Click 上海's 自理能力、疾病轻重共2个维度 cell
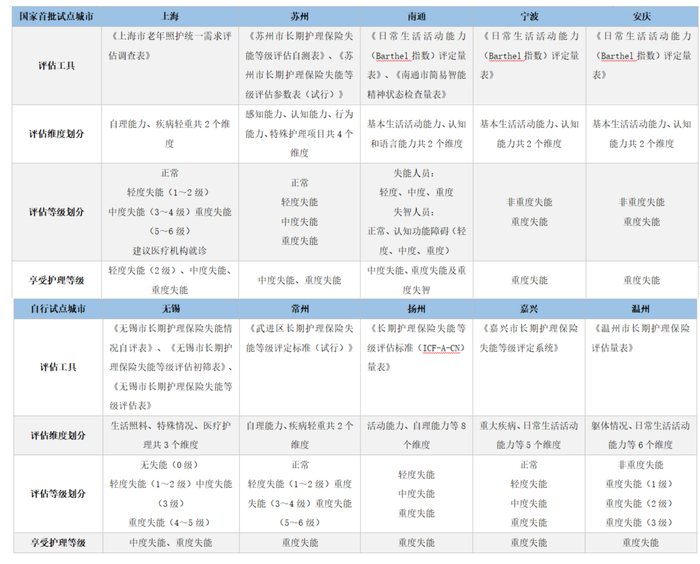 pos(170,134)
